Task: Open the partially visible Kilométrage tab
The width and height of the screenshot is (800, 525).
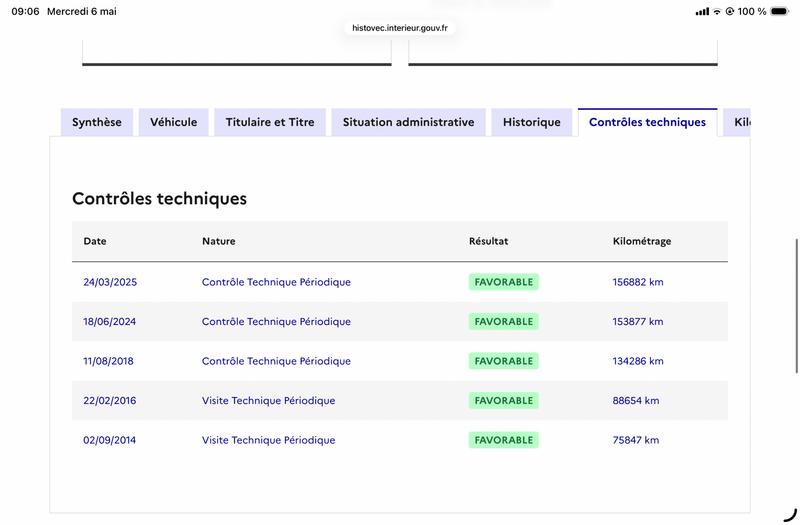Action: point(737,122)
